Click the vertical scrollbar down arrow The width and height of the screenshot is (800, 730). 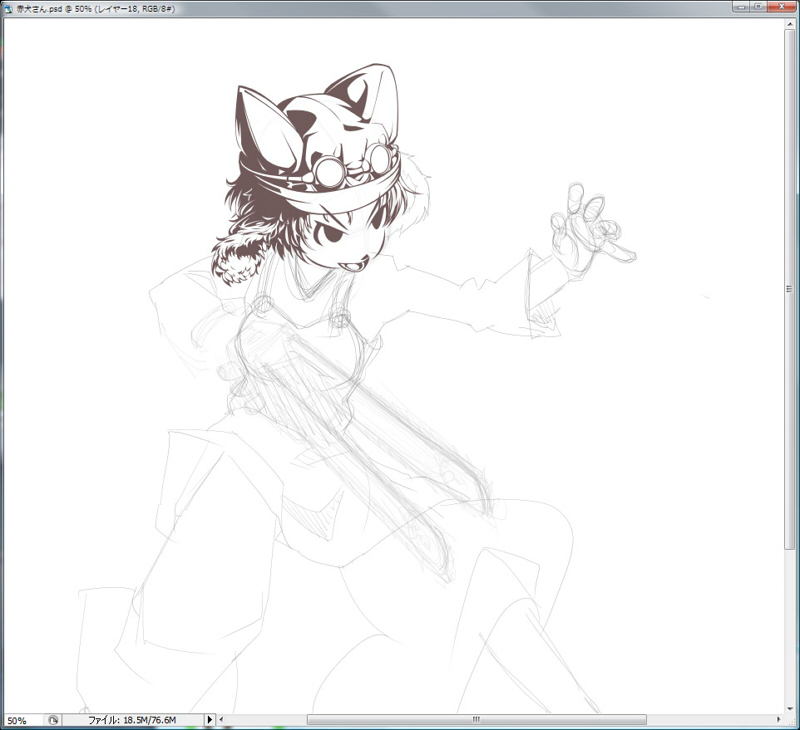coord(790,709)
